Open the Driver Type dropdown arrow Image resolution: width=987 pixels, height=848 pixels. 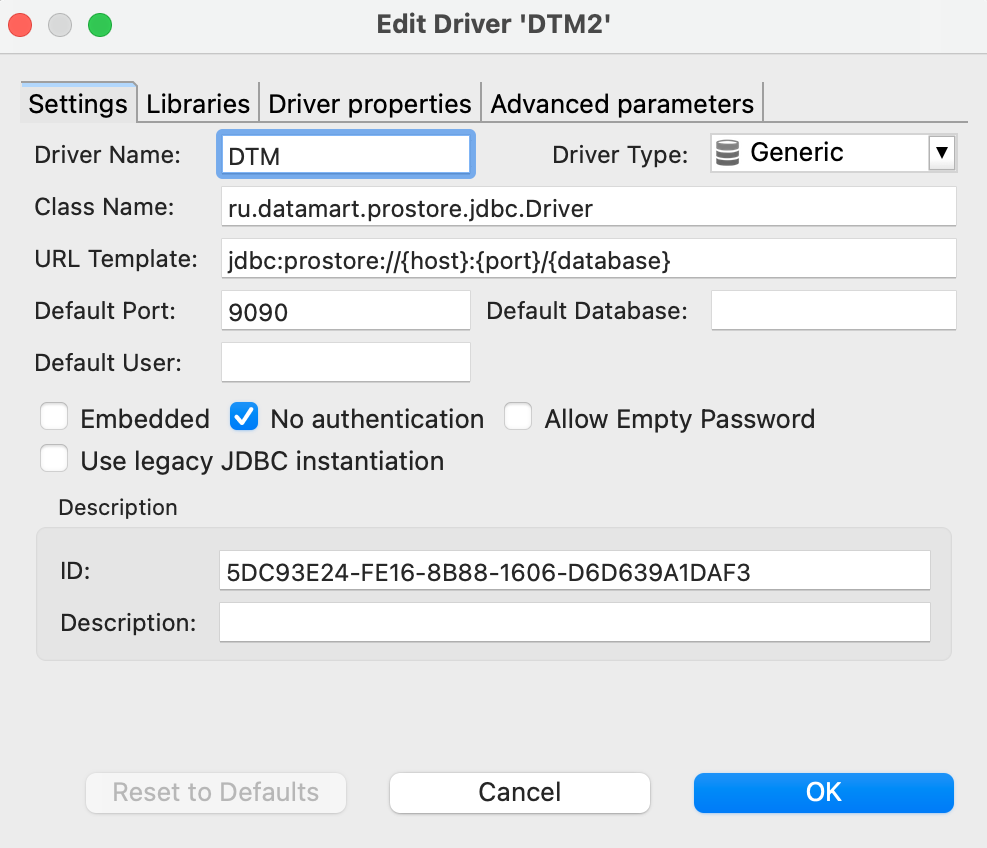(x=940, y=153)
